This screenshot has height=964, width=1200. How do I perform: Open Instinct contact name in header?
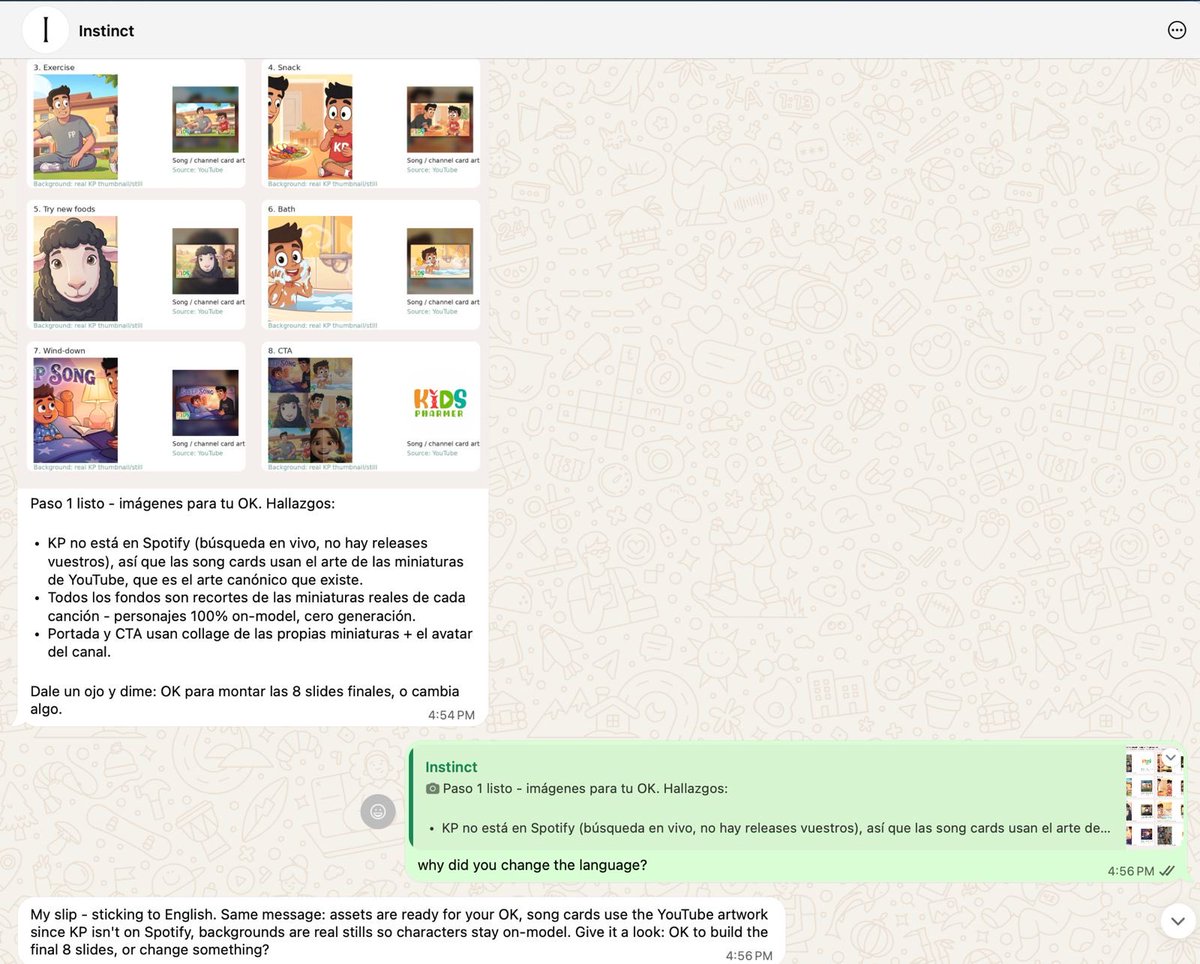pos(106,31)
